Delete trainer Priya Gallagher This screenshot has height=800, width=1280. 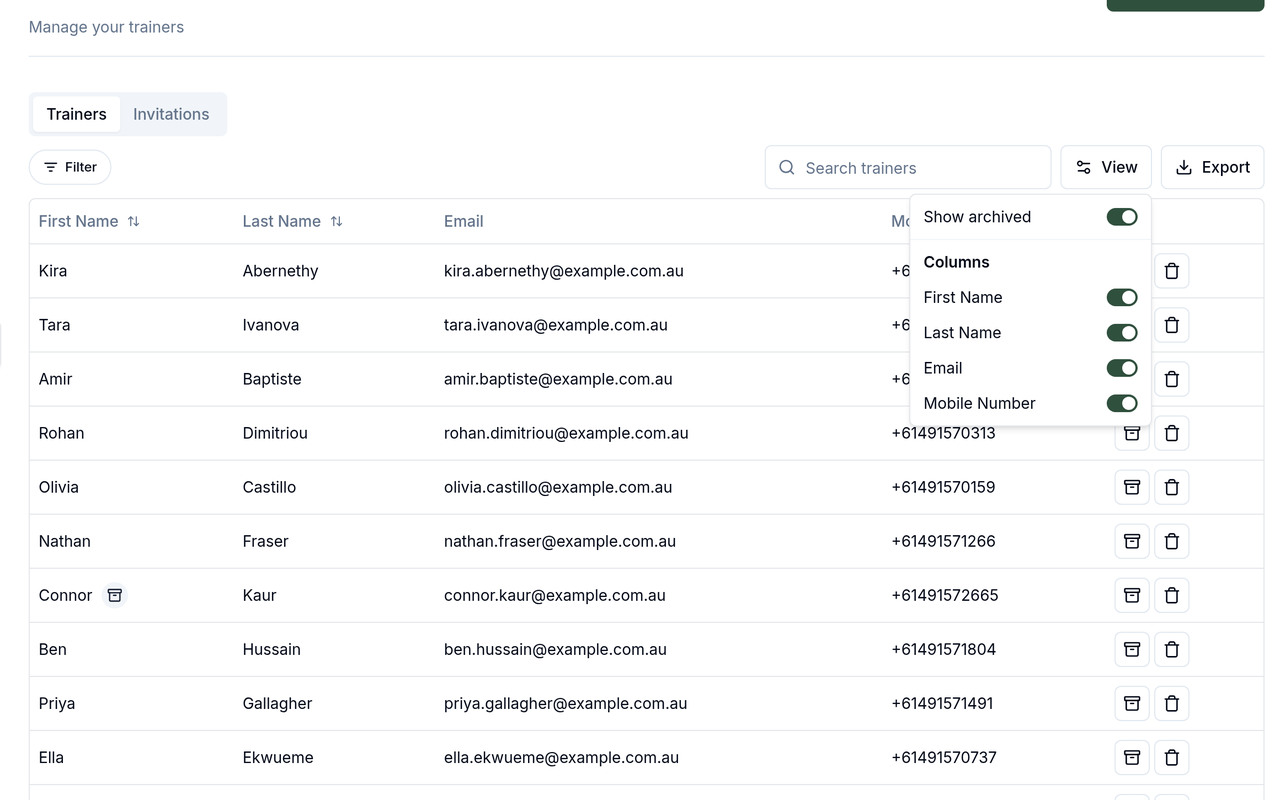click(x=1172, y=703)
